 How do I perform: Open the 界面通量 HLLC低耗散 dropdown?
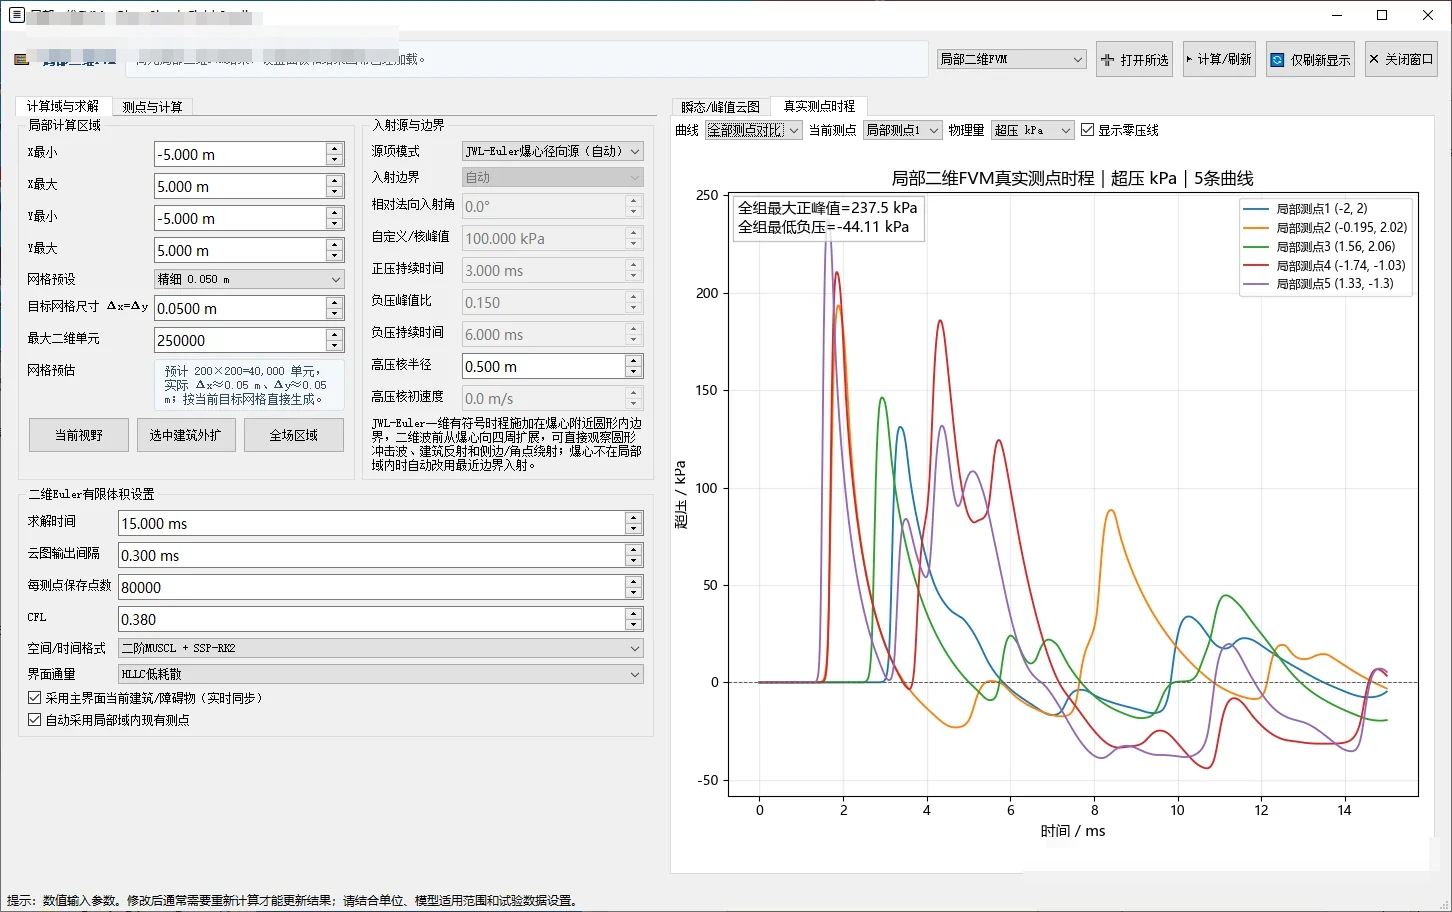click(381, 674)
